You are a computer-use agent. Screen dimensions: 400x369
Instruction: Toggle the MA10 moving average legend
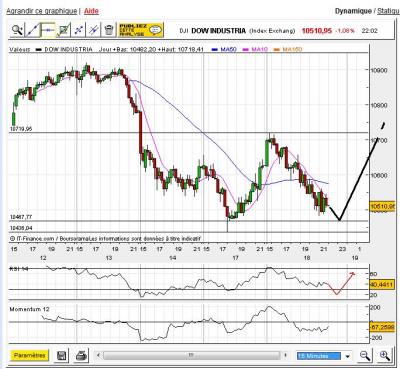tap(256, 49)
